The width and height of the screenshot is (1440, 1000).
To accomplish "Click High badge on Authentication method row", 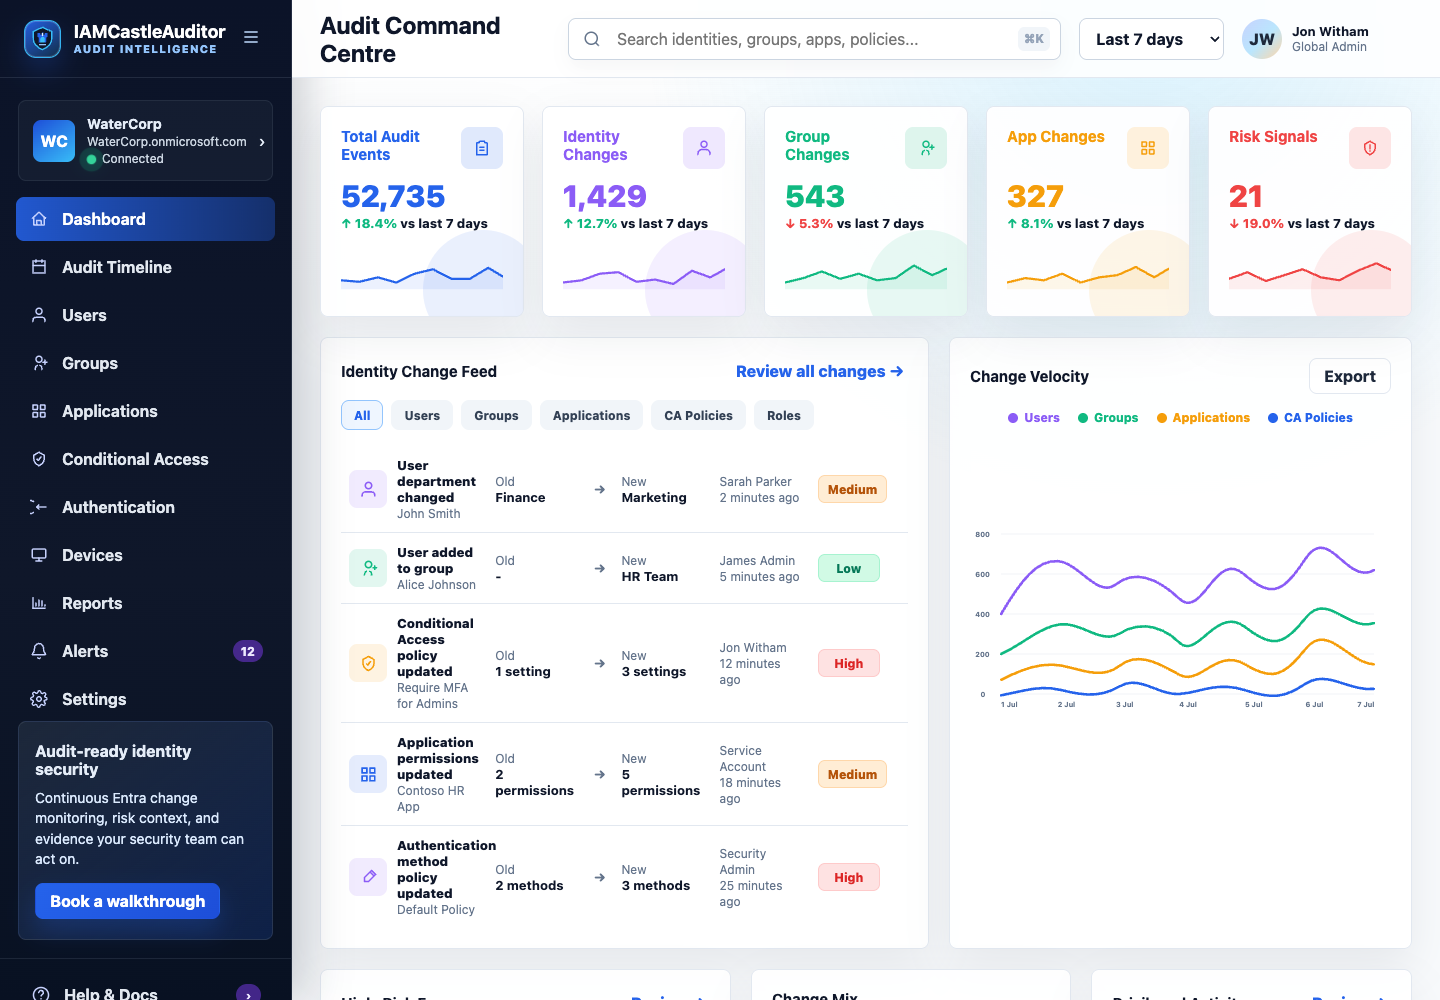I will [x=849, y=877].
